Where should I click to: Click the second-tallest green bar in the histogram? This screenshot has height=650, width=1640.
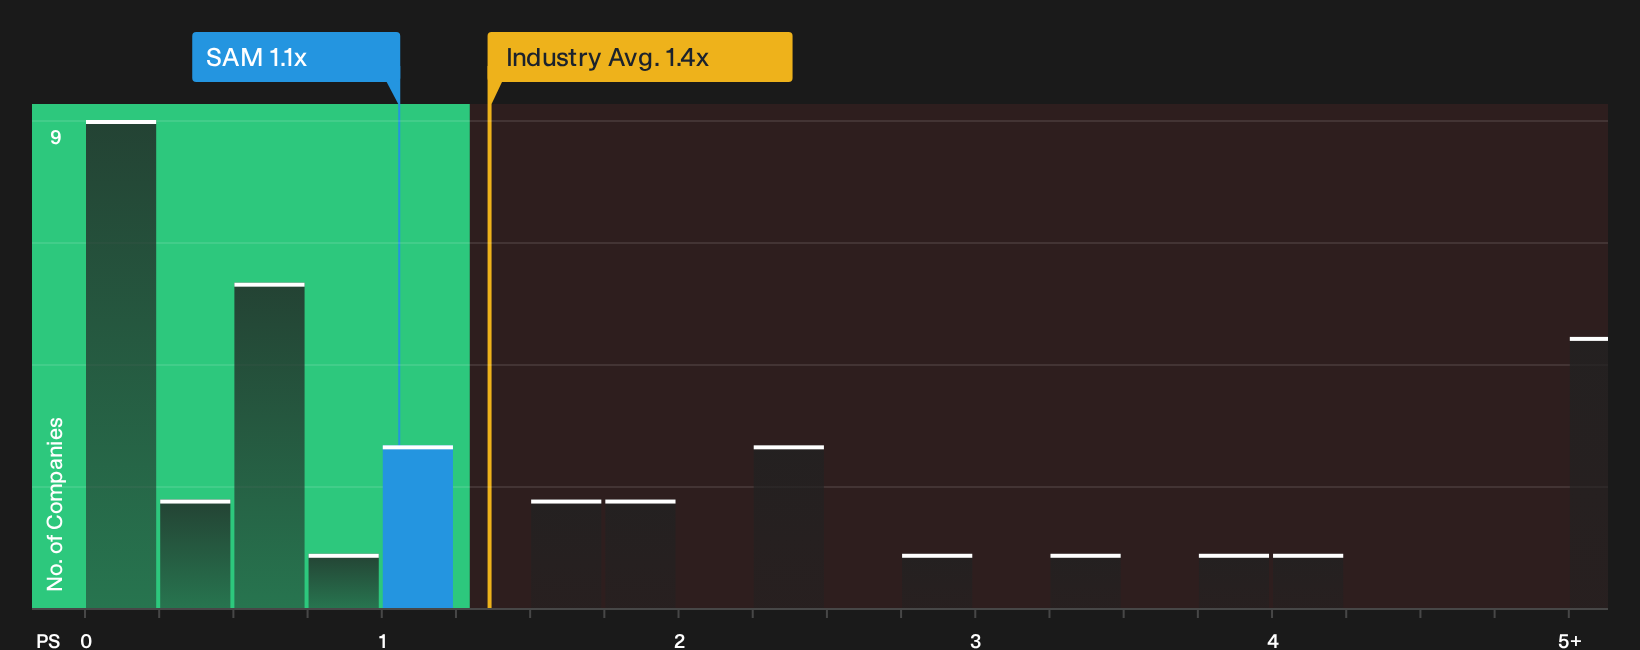pyautogui.click(x=269, y=446)
